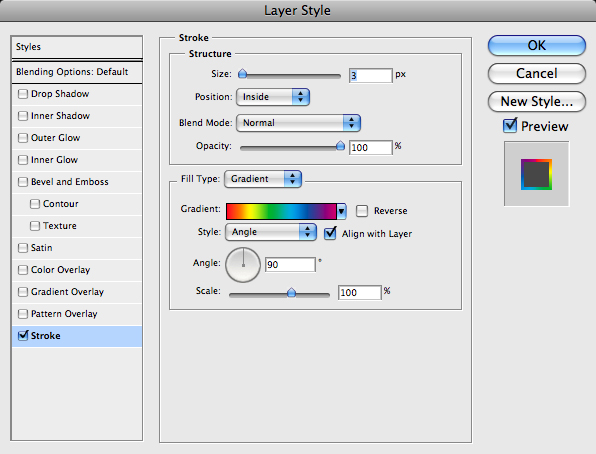This screenshot has width=596, height=454.
Task: Open the Fill Type Gradient dropdown
Action: 263,179
